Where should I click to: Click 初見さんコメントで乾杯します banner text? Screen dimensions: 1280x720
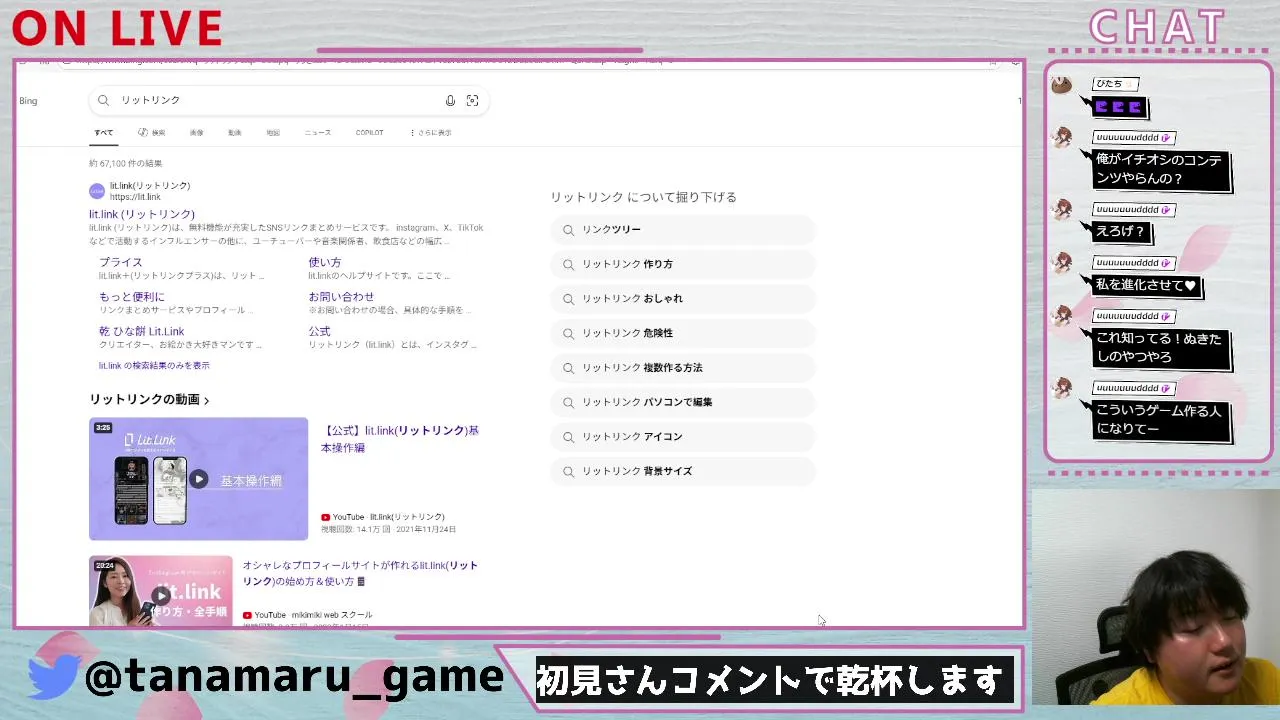[x=768, y=681]
